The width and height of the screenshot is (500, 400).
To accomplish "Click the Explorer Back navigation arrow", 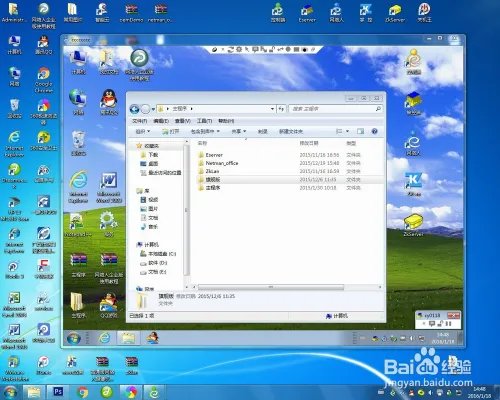I will click(x=134, y=109).
